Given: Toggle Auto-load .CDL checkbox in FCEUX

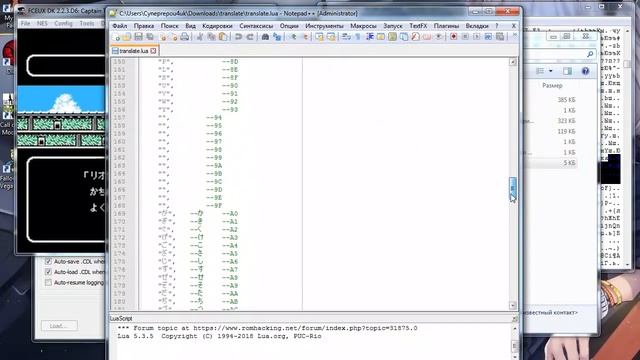Looking at the screenshot, I should tap(49, 272).
